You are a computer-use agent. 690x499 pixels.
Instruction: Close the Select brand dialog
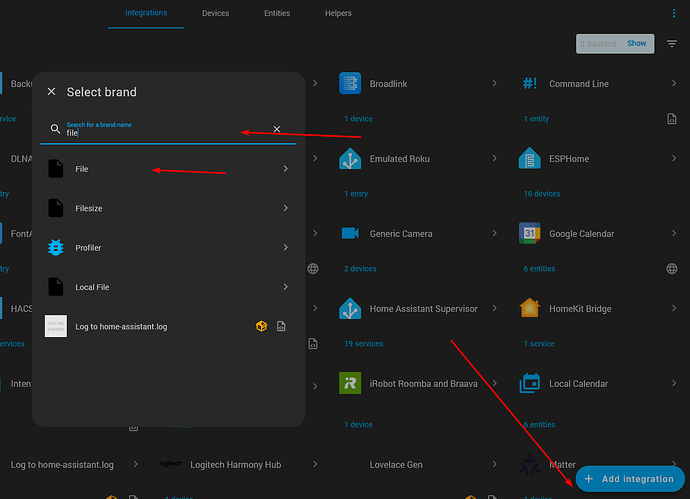52,92
